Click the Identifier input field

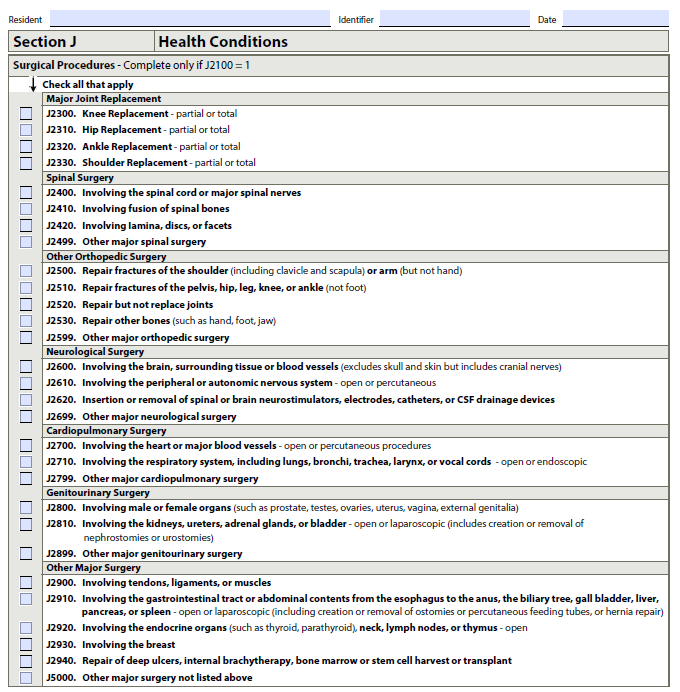point(454,19)
